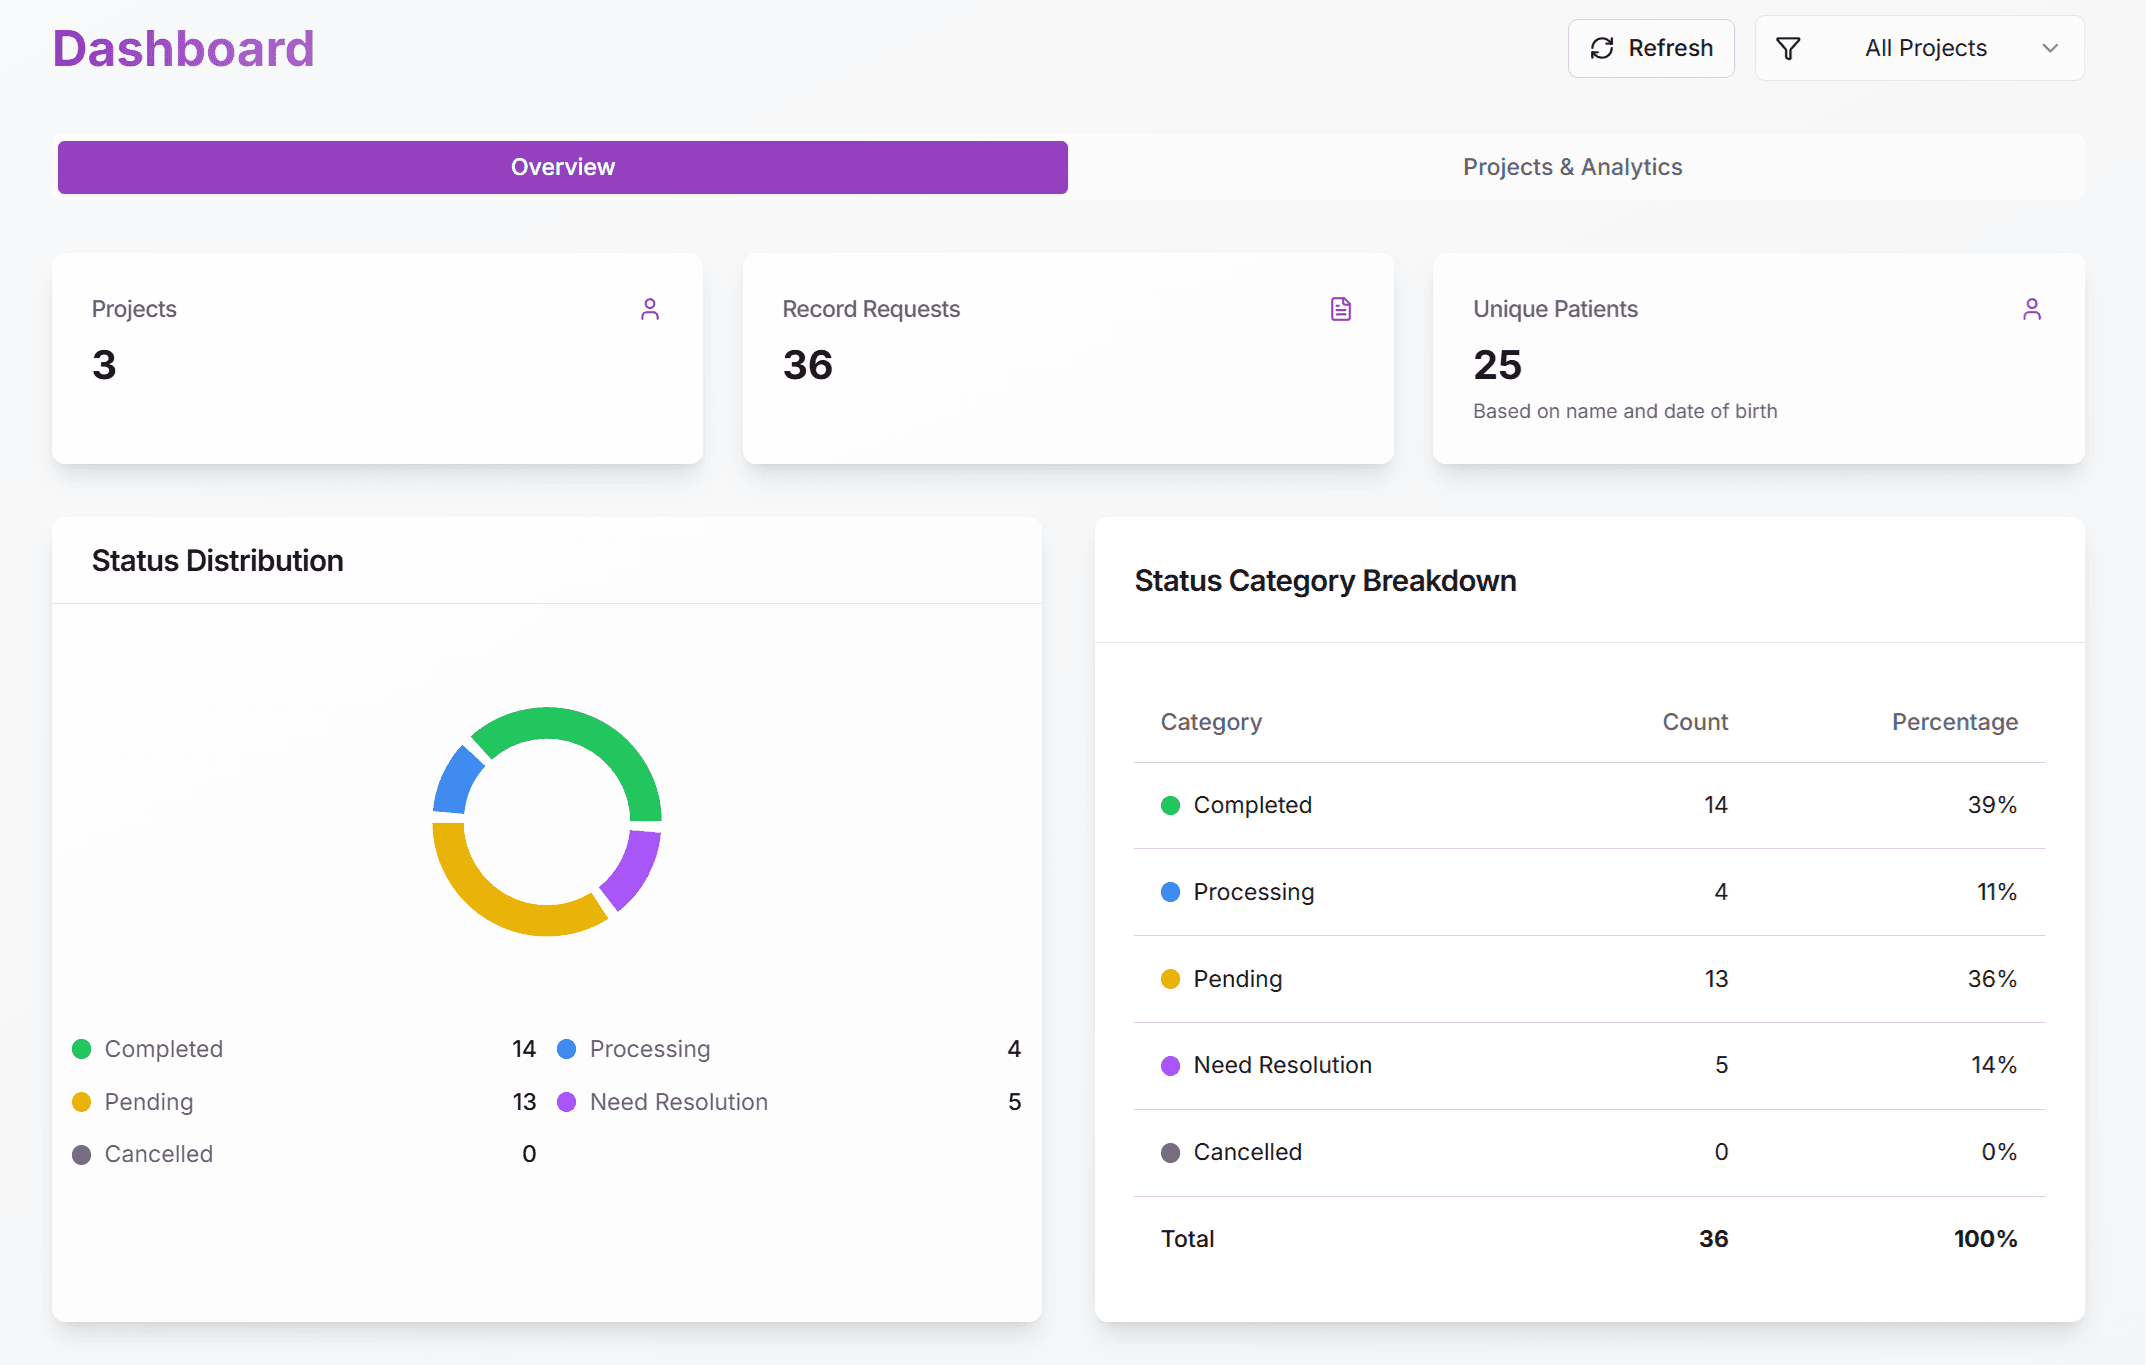
Task: Click the person icon on Unique Patients card
Action: coord(2032,308)
